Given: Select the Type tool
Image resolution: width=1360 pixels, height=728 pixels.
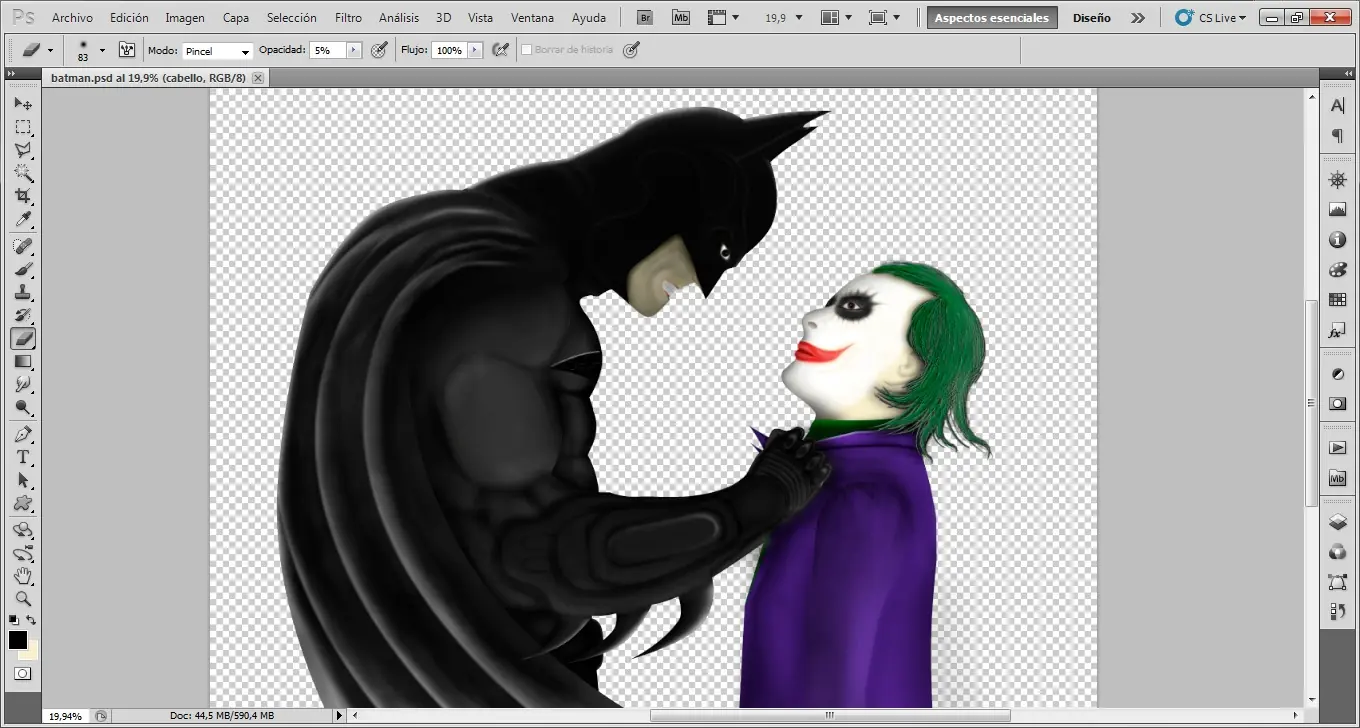Looking at the screenshot, I should (23, 457).
